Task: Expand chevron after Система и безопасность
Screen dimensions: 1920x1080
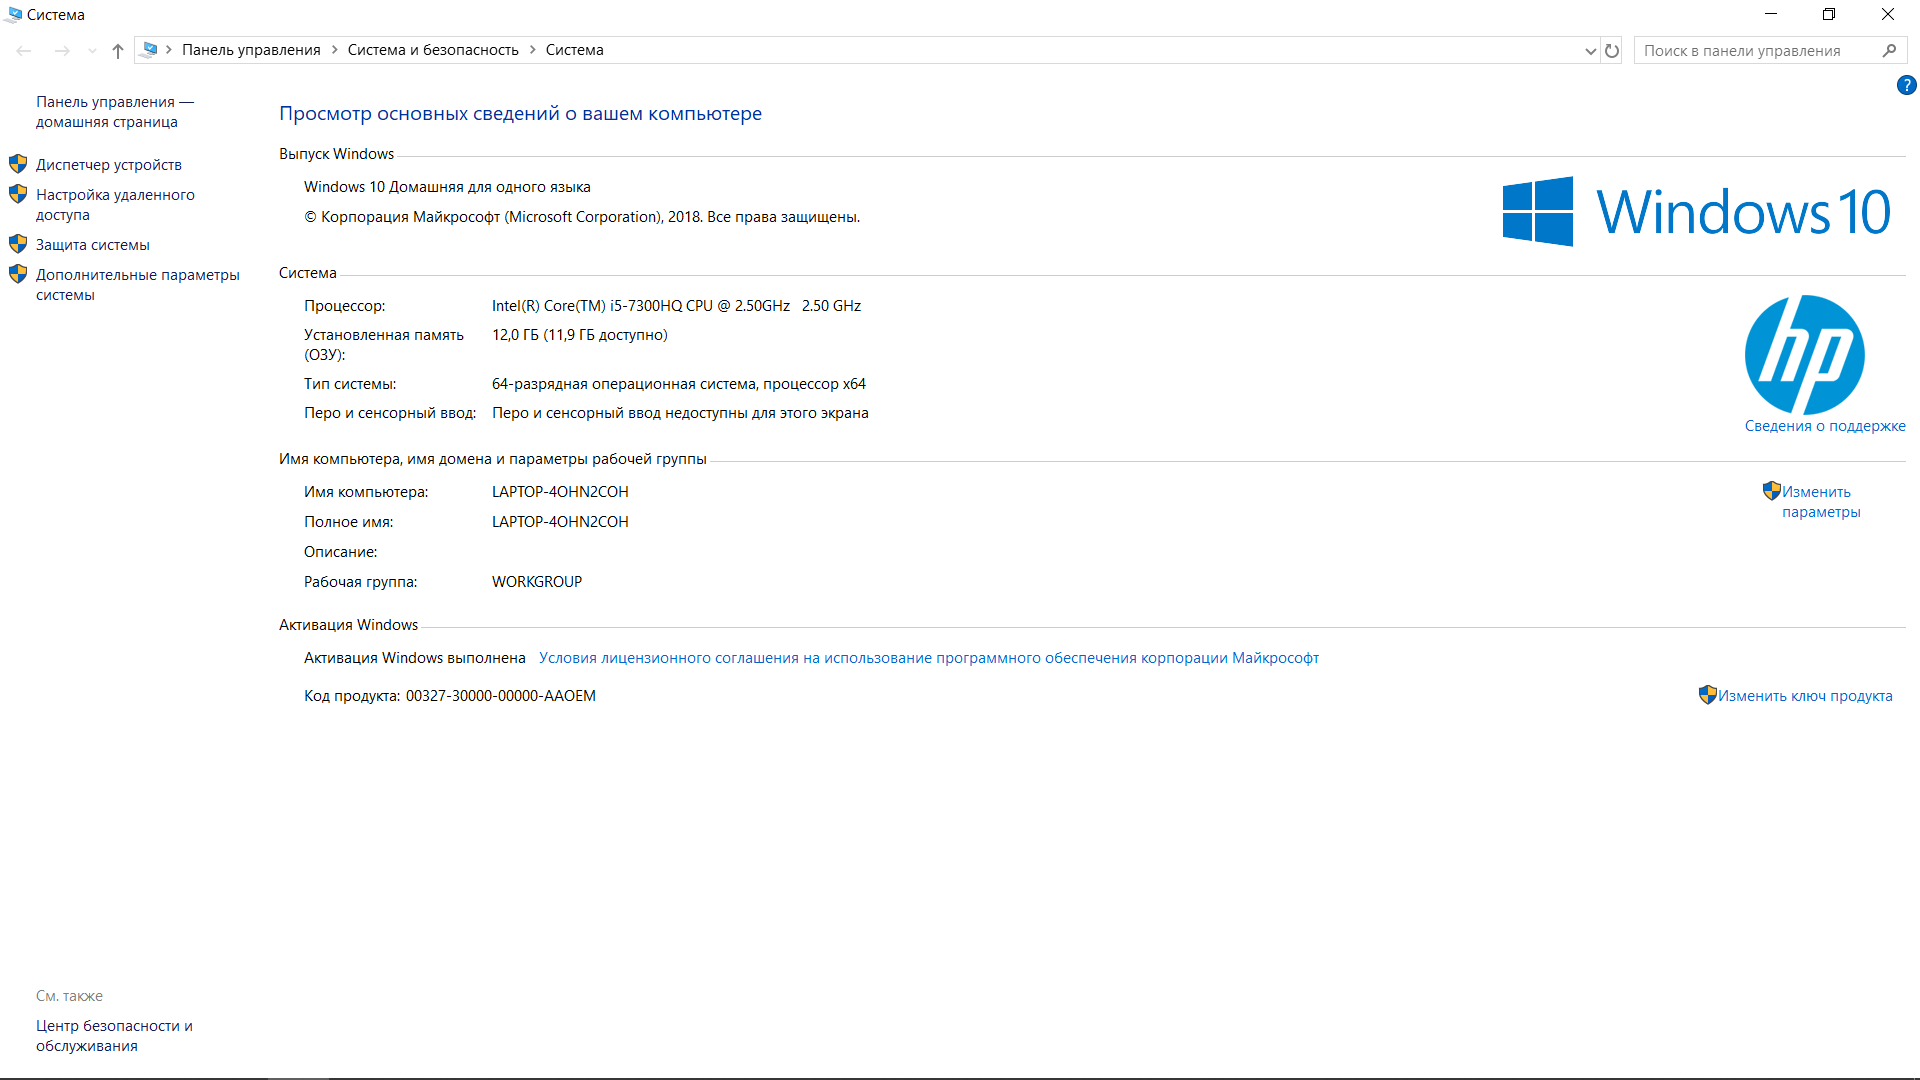Action: pos(532,50)
